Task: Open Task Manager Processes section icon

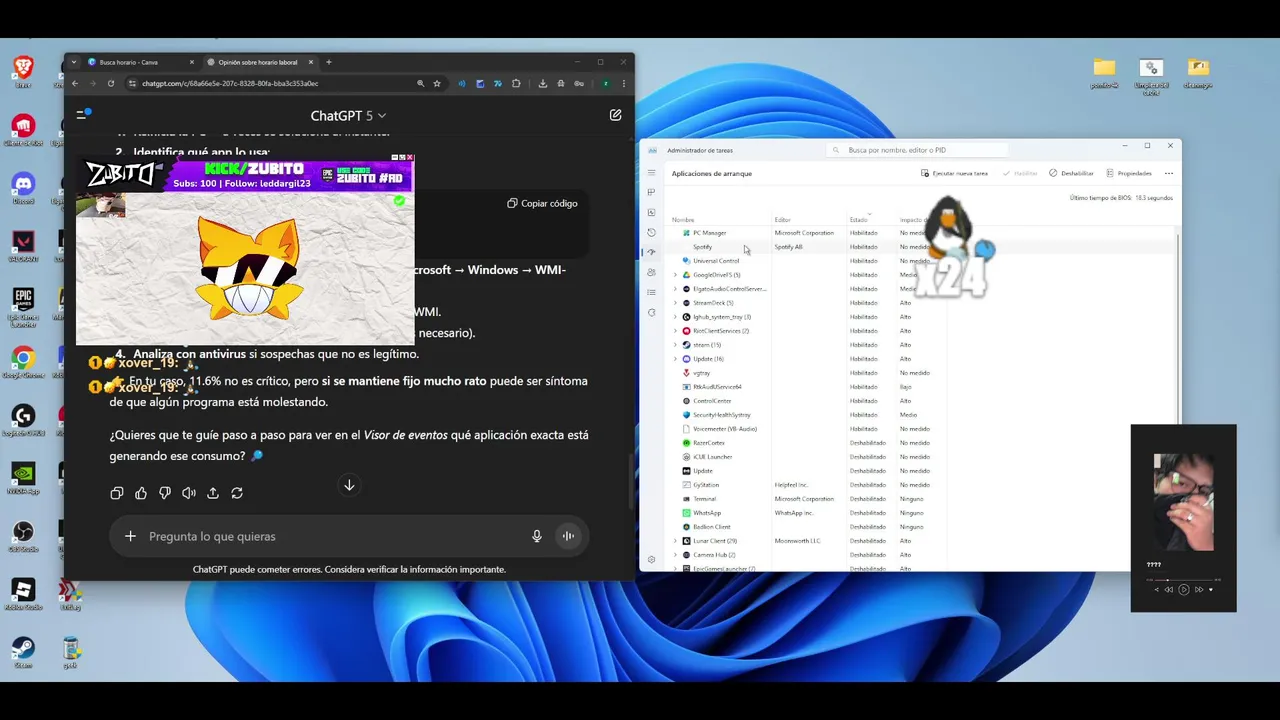Action: coord(652,192)
